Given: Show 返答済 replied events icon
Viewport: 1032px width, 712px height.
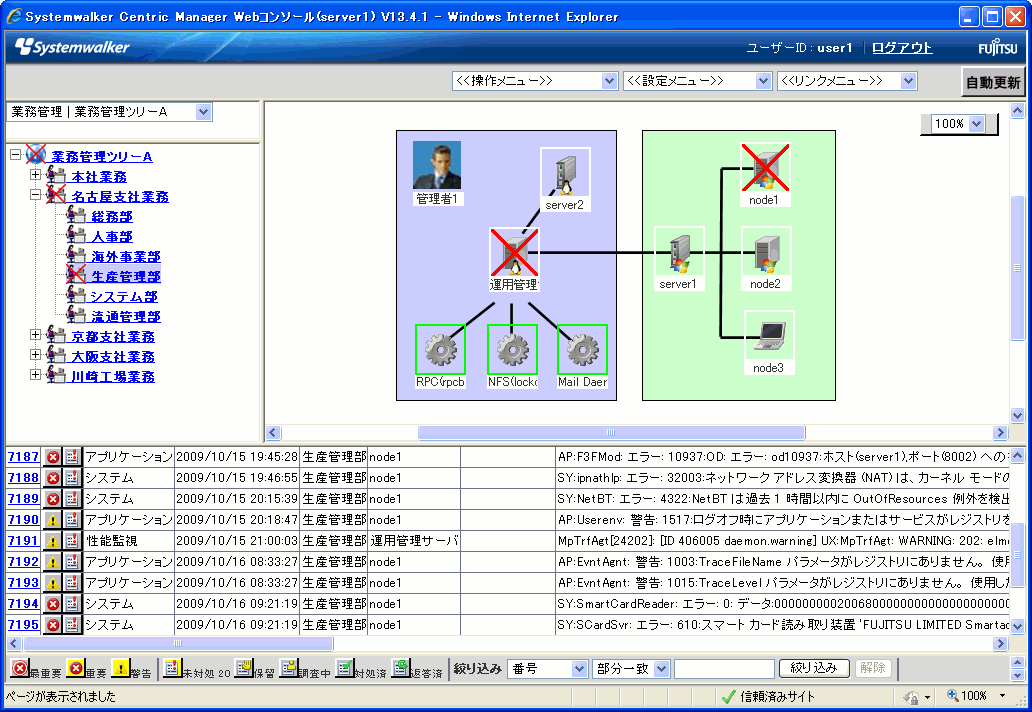Looking at the screenshot, I should point(400,668).
